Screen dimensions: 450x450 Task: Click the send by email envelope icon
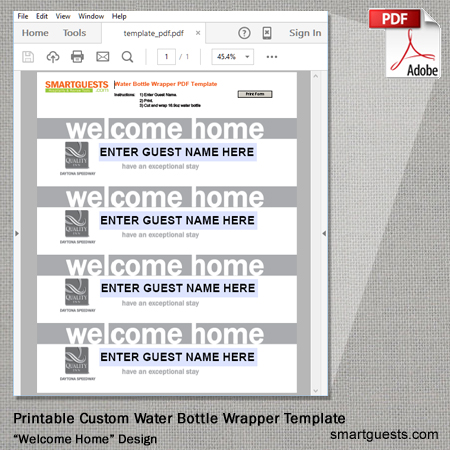(x=103, y=57)
